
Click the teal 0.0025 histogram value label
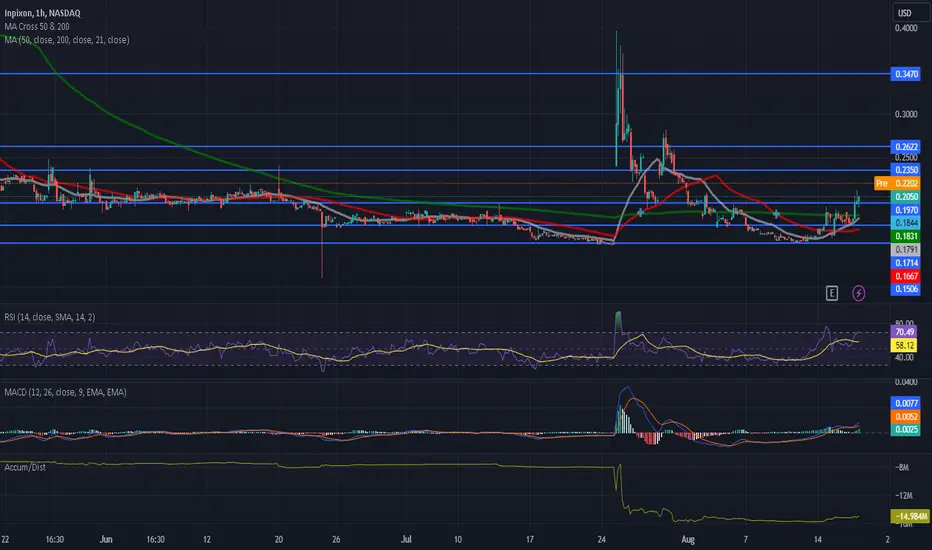906,429
